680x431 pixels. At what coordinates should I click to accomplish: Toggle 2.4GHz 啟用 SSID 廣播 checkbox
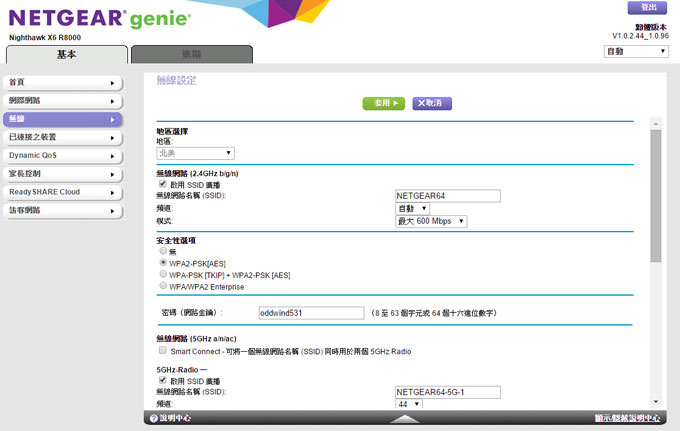point(163,184)
